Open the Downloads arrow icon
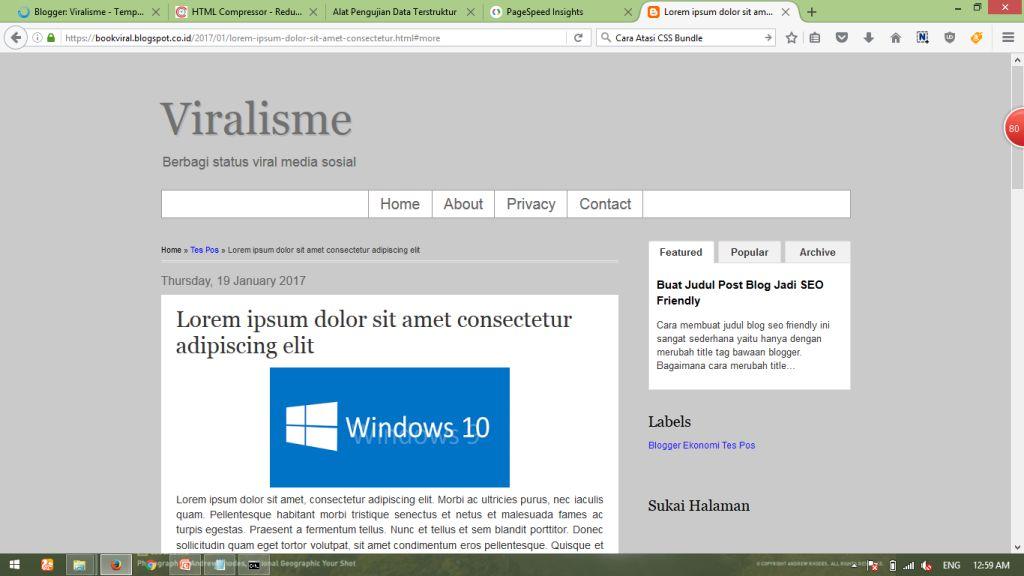Viewport: 1024px width, 576px height. pos(869,38)
